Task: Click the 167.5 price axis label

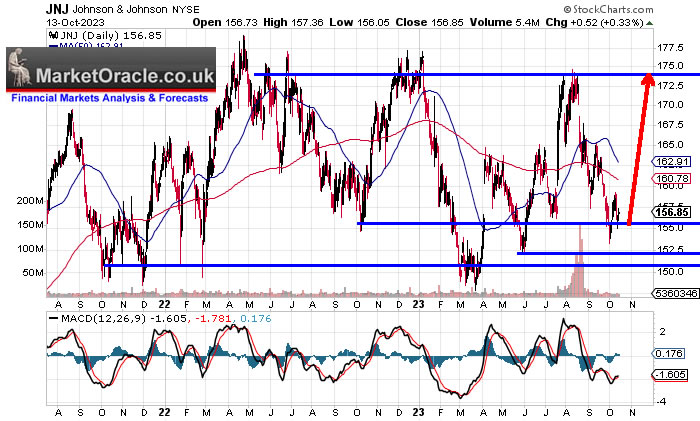Action: pyautogui.click(x=670, y=124)
